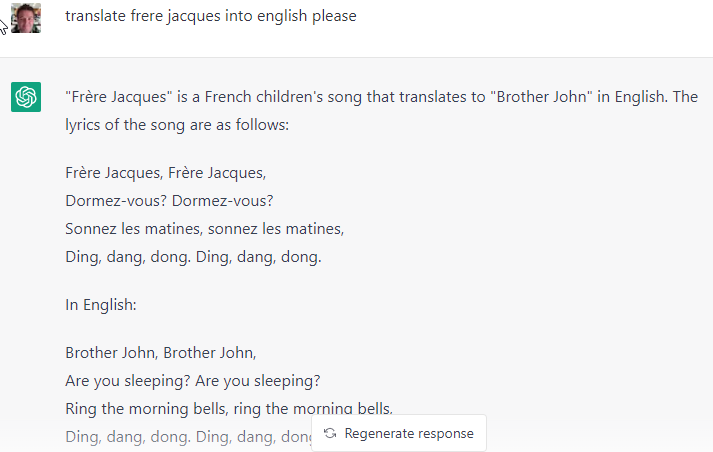Click the prompt text 'translate frere jacques into english please'
Screen dimensions: 713x452
pyautogui.click(x=211, y=16)
